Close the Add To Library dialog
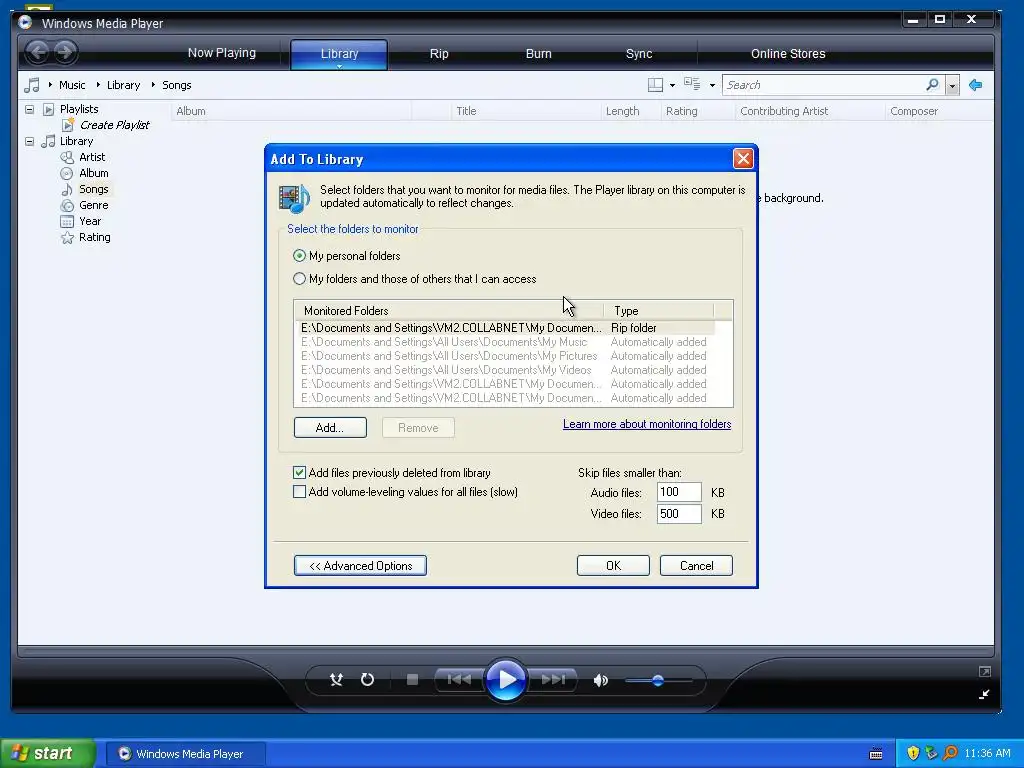This screenshot has width=1024, height=768. [x=743, y=159]
